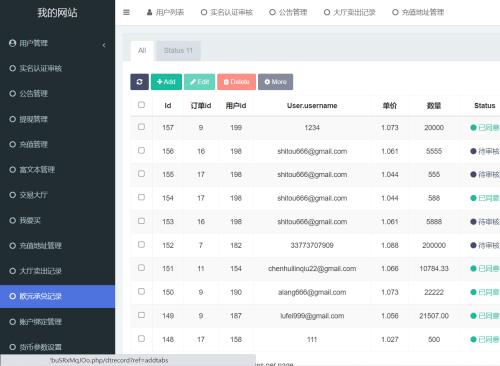Image resolution: width=500 pixels, height=366 pixels.
Task: Collapse 用户管理 with the sidebar arrow
Action: pyautogui.click(x=104, y=45)
